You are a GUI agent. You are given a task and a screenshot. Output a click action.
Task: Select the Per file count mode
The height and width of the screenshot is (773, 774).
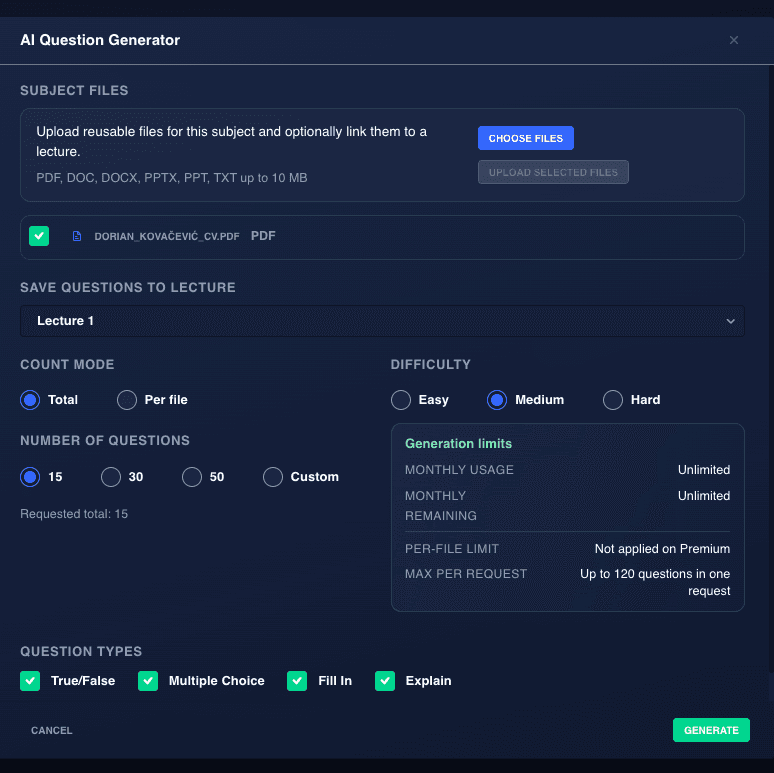click(x=127, y=400)
